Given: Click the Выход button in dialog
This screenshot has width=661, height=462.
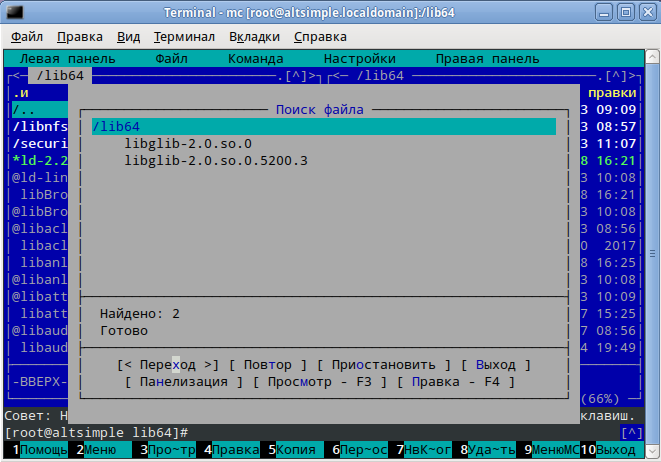Looking at the screenshot, I should click(496, 365).
